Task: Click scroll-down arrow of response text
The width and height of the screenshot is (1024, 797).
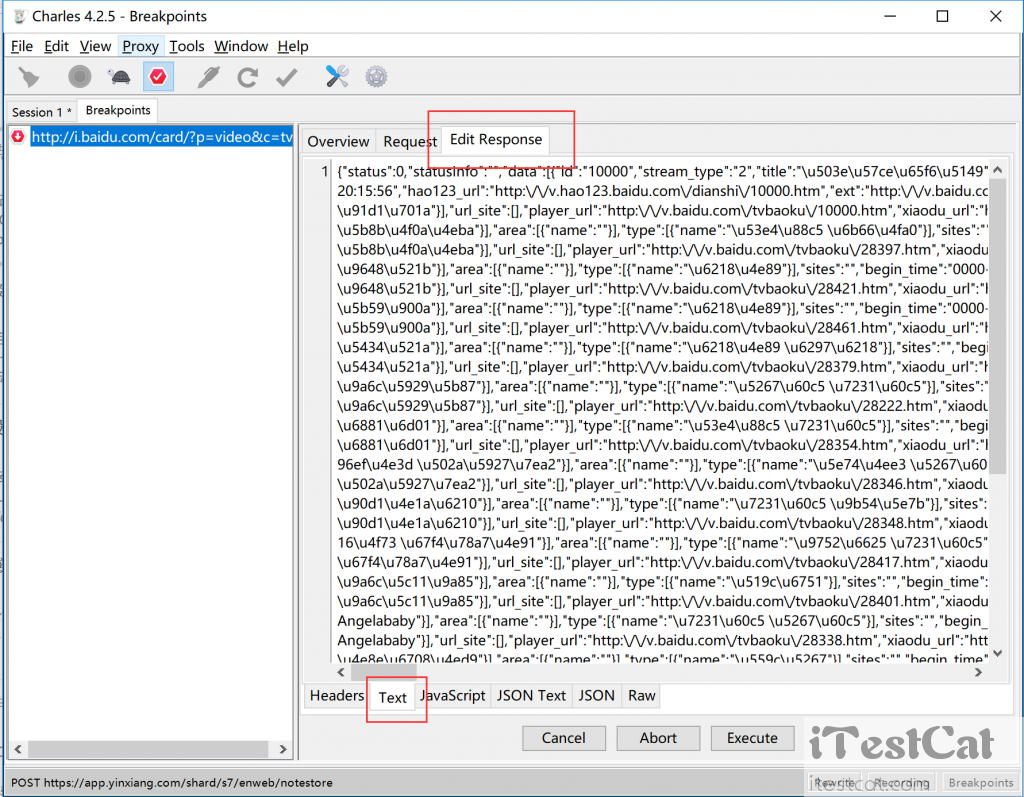Action: (997, 653)
